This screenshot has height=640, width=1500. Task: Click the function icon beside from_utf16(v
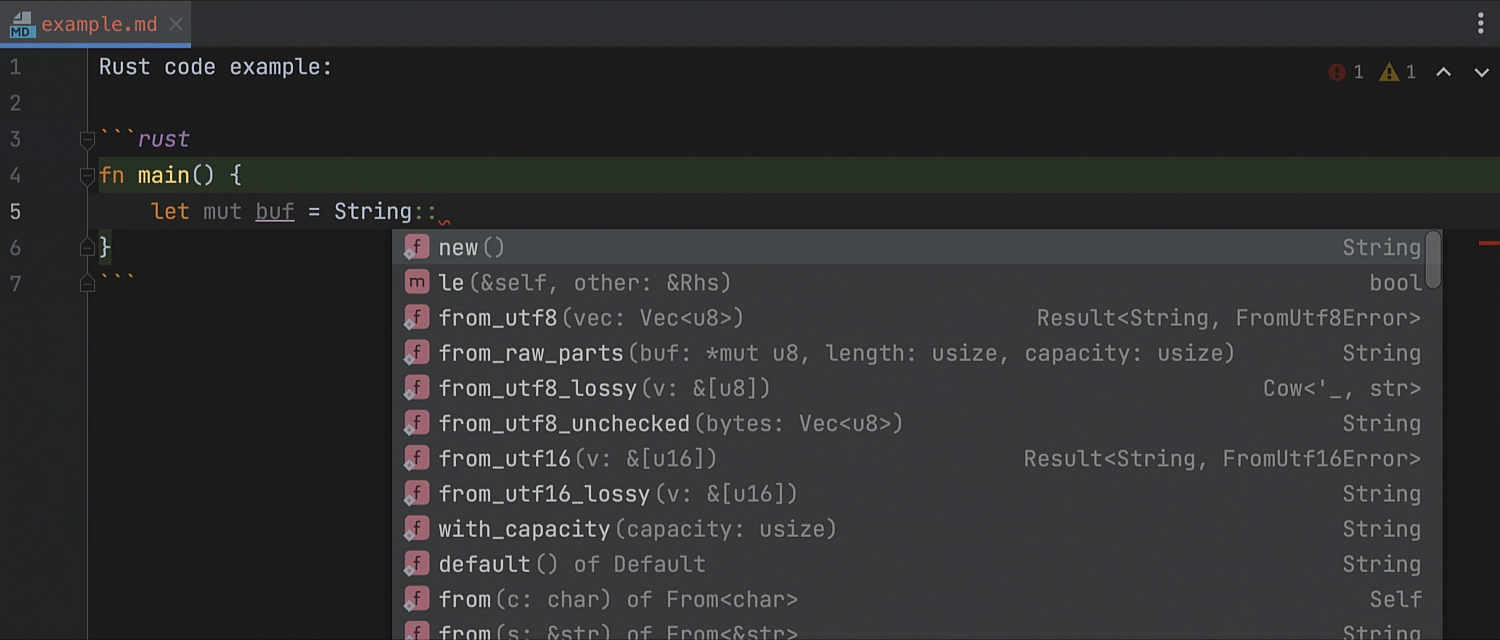(416, 458)
